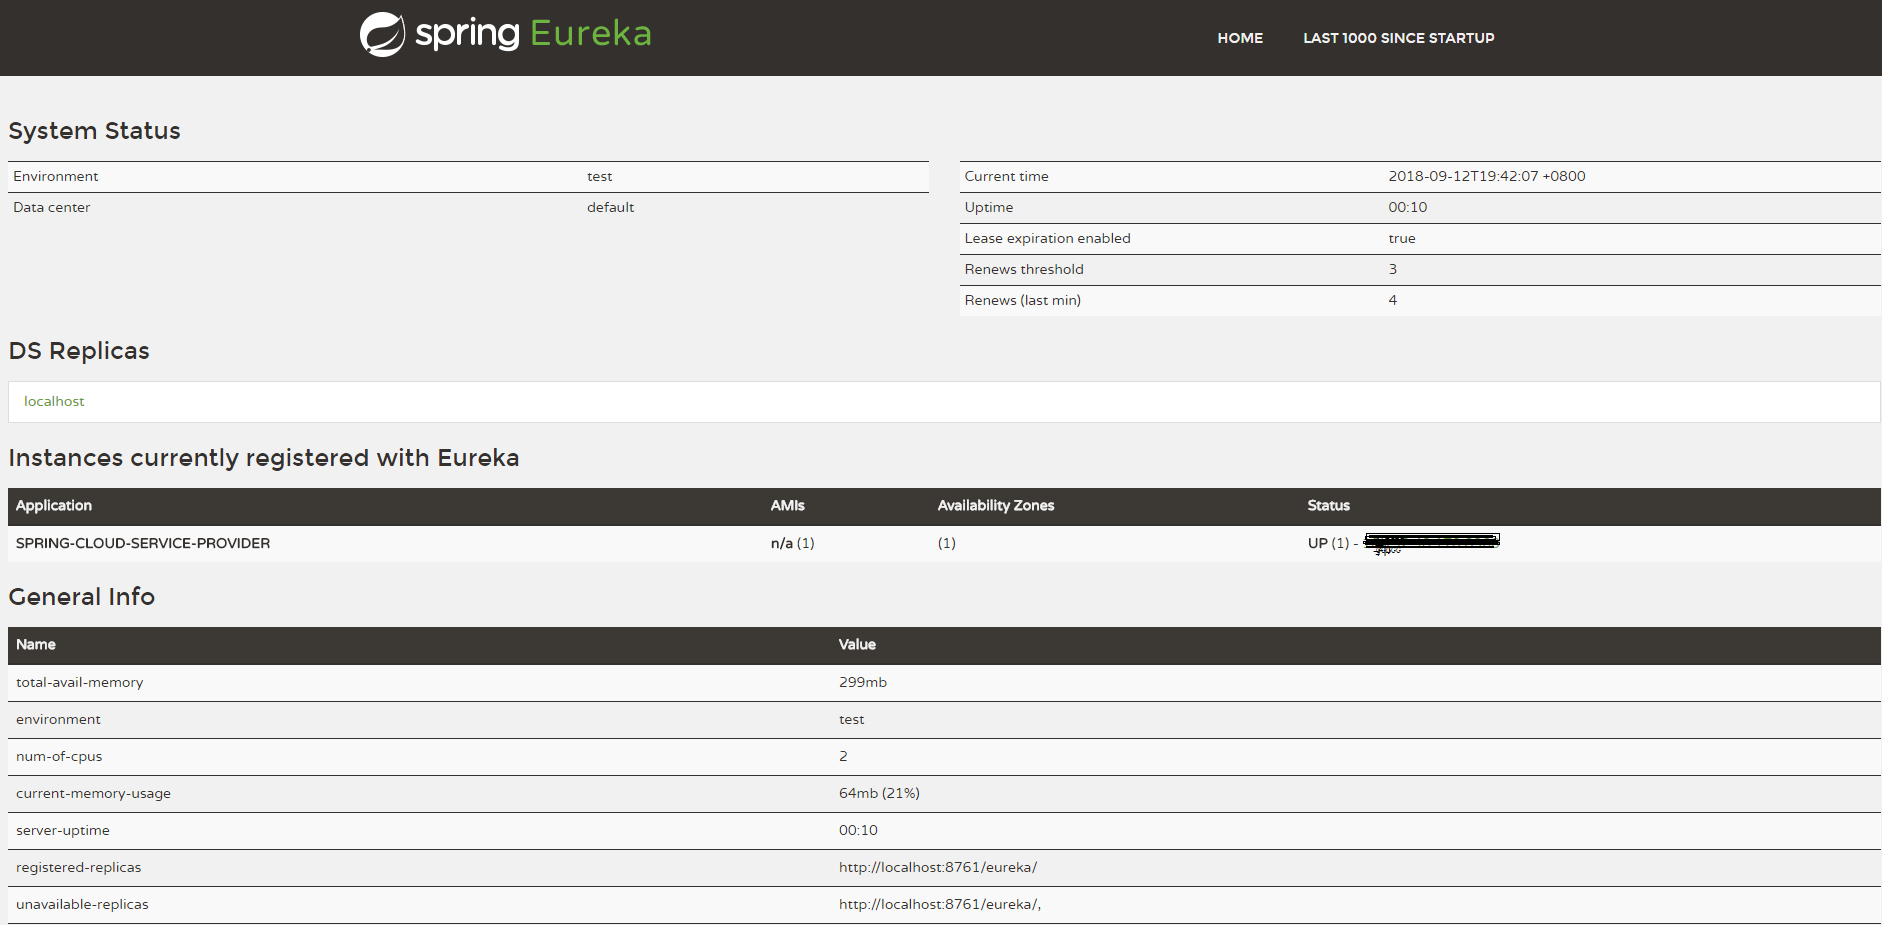The width and height of the screenshot is (1882, 925).
Task: Select the environment row label in General Info
Action: tap(58, 719)
